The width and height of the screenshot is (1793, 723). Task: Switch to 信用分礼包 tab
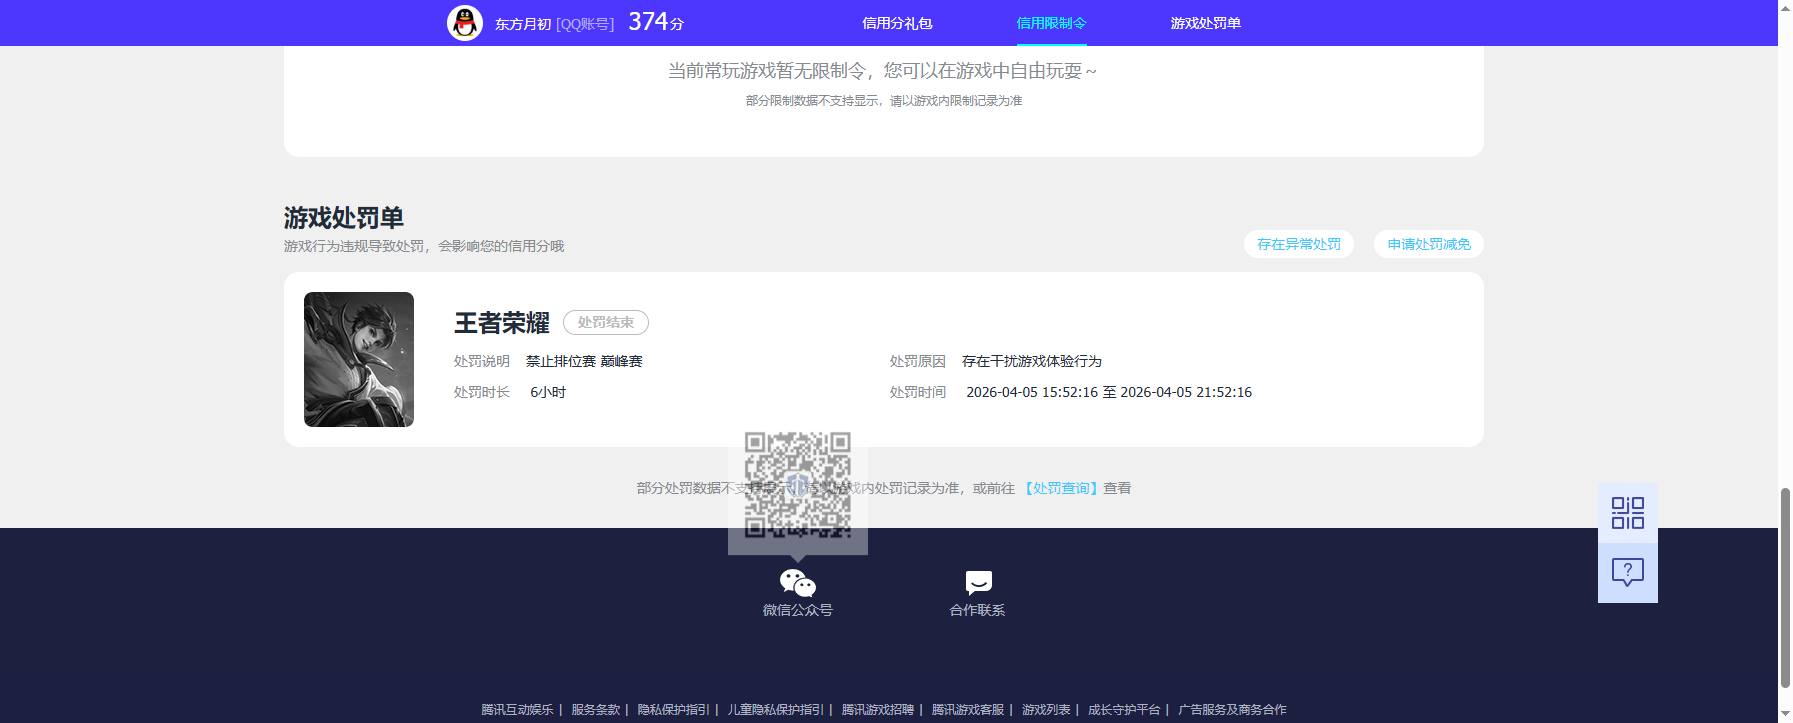(897, 23)
